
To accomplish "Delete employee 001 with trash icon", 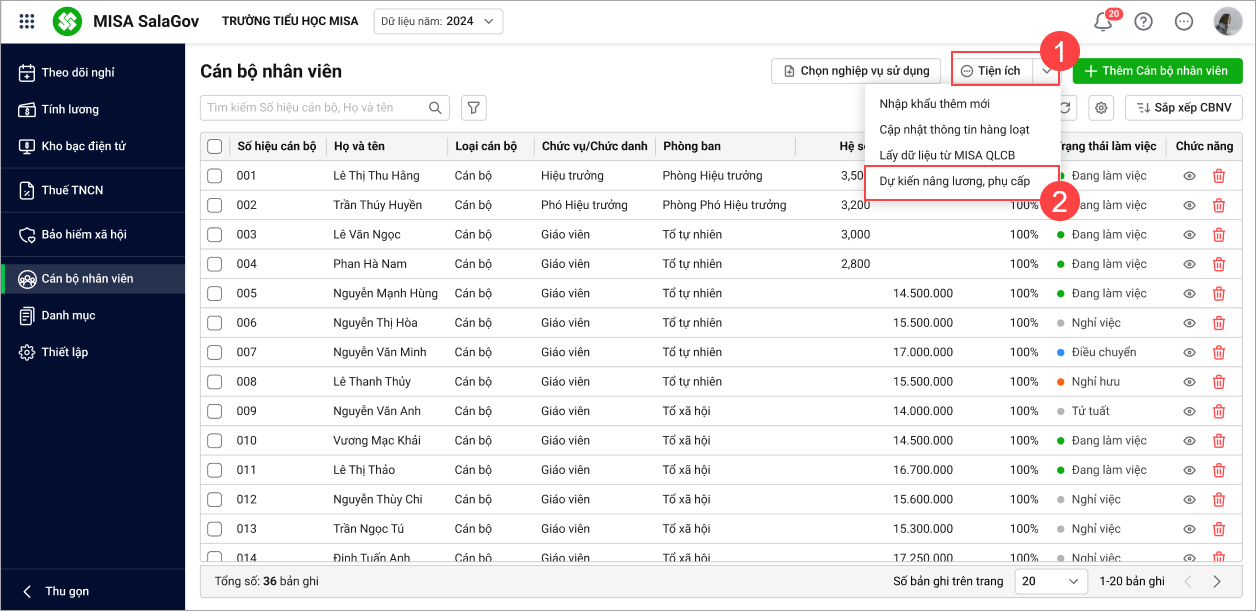I will click(1218, 176).
